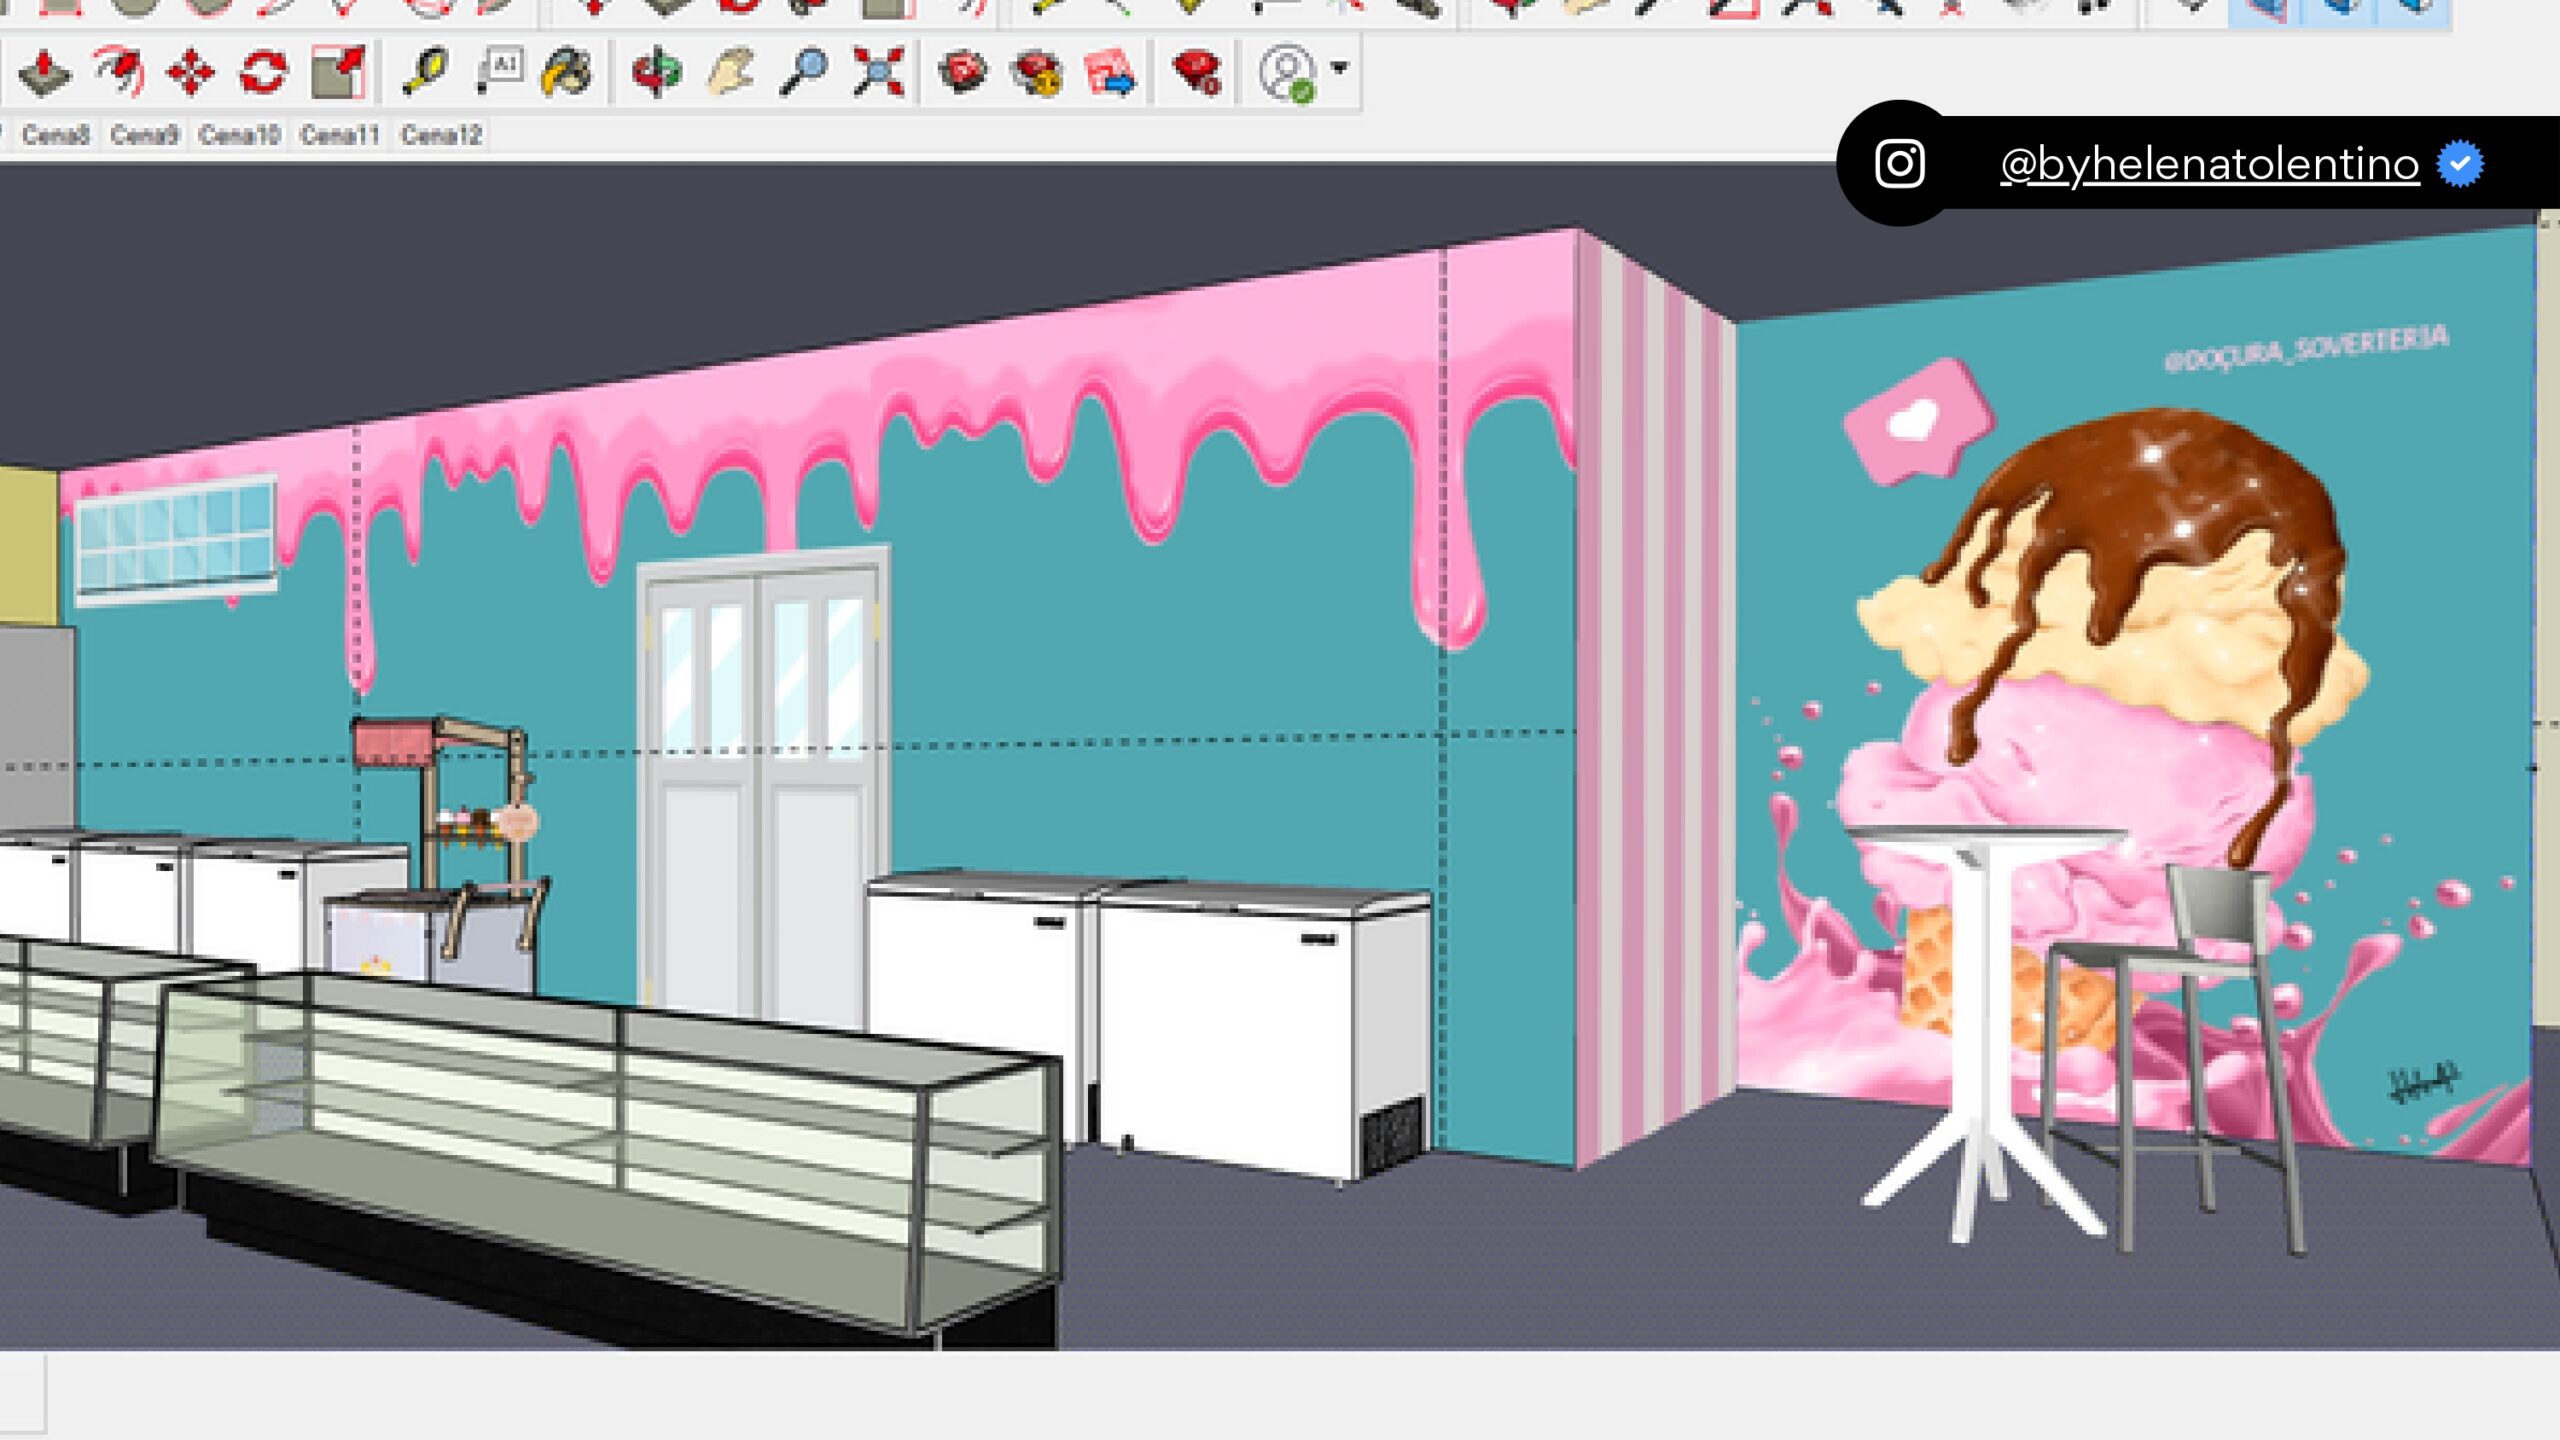The image size is (2560, 1440).
Task: Select the Scale tool
Action: click(x=338, y=72)
